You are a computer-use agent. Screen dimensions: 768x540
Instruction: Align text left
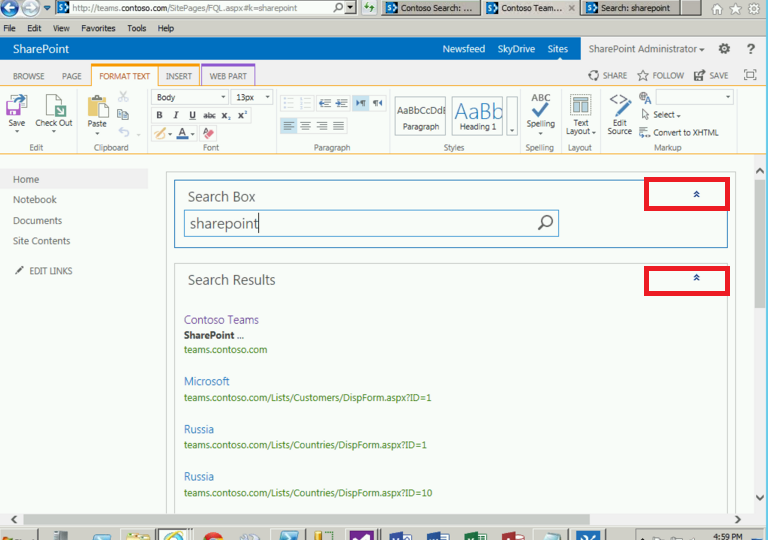coord(288,126)
